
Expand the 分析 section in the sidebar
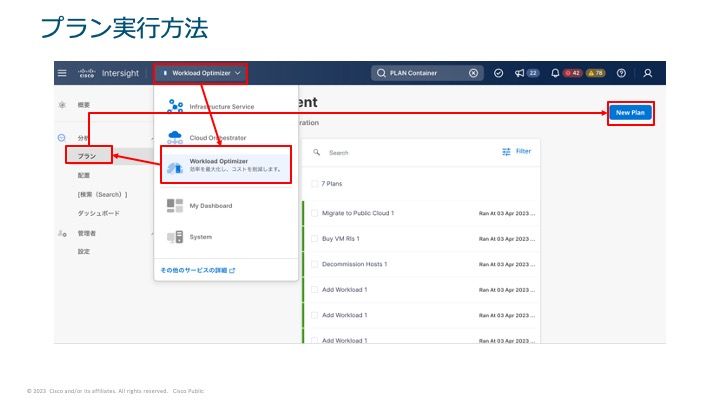tap(83, 138)
